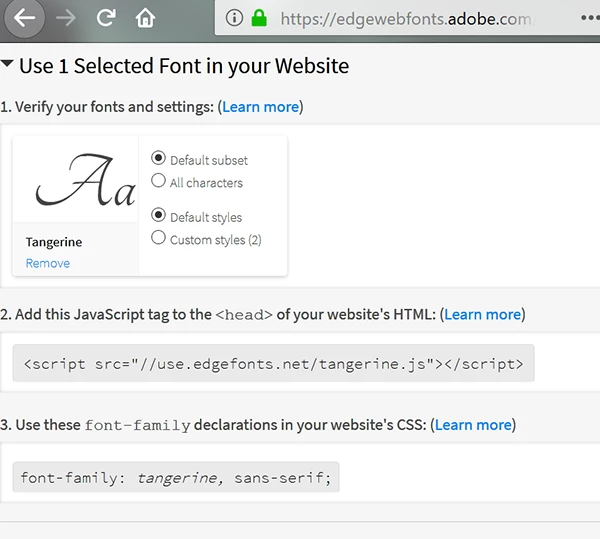600x539 pixels.
Task: Go to the browser home page icon
Action: pyautogui.click(x=146, y=18)
